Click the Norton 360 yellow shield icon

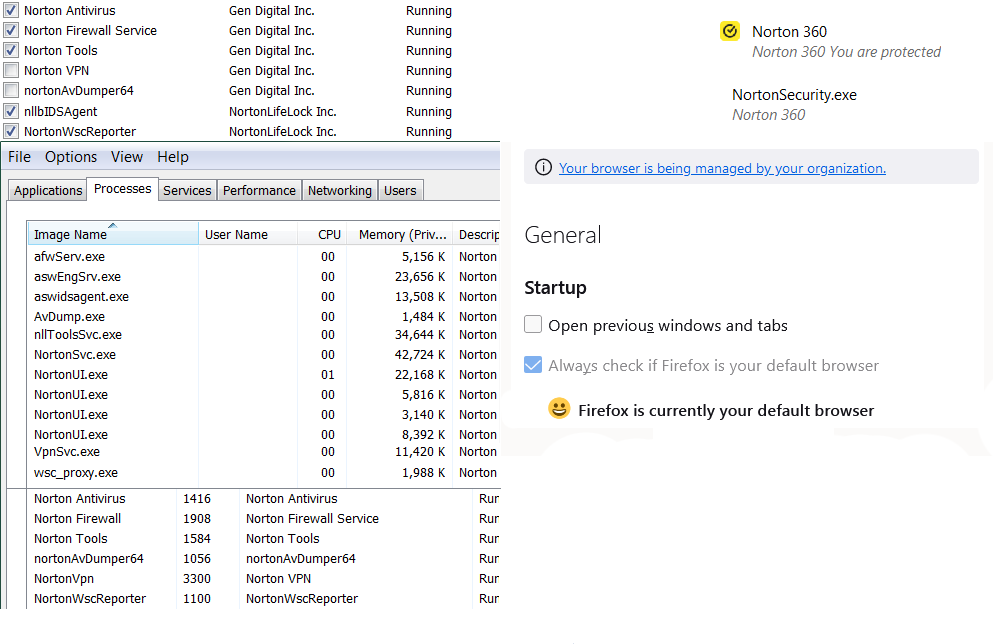pos(729,31)
